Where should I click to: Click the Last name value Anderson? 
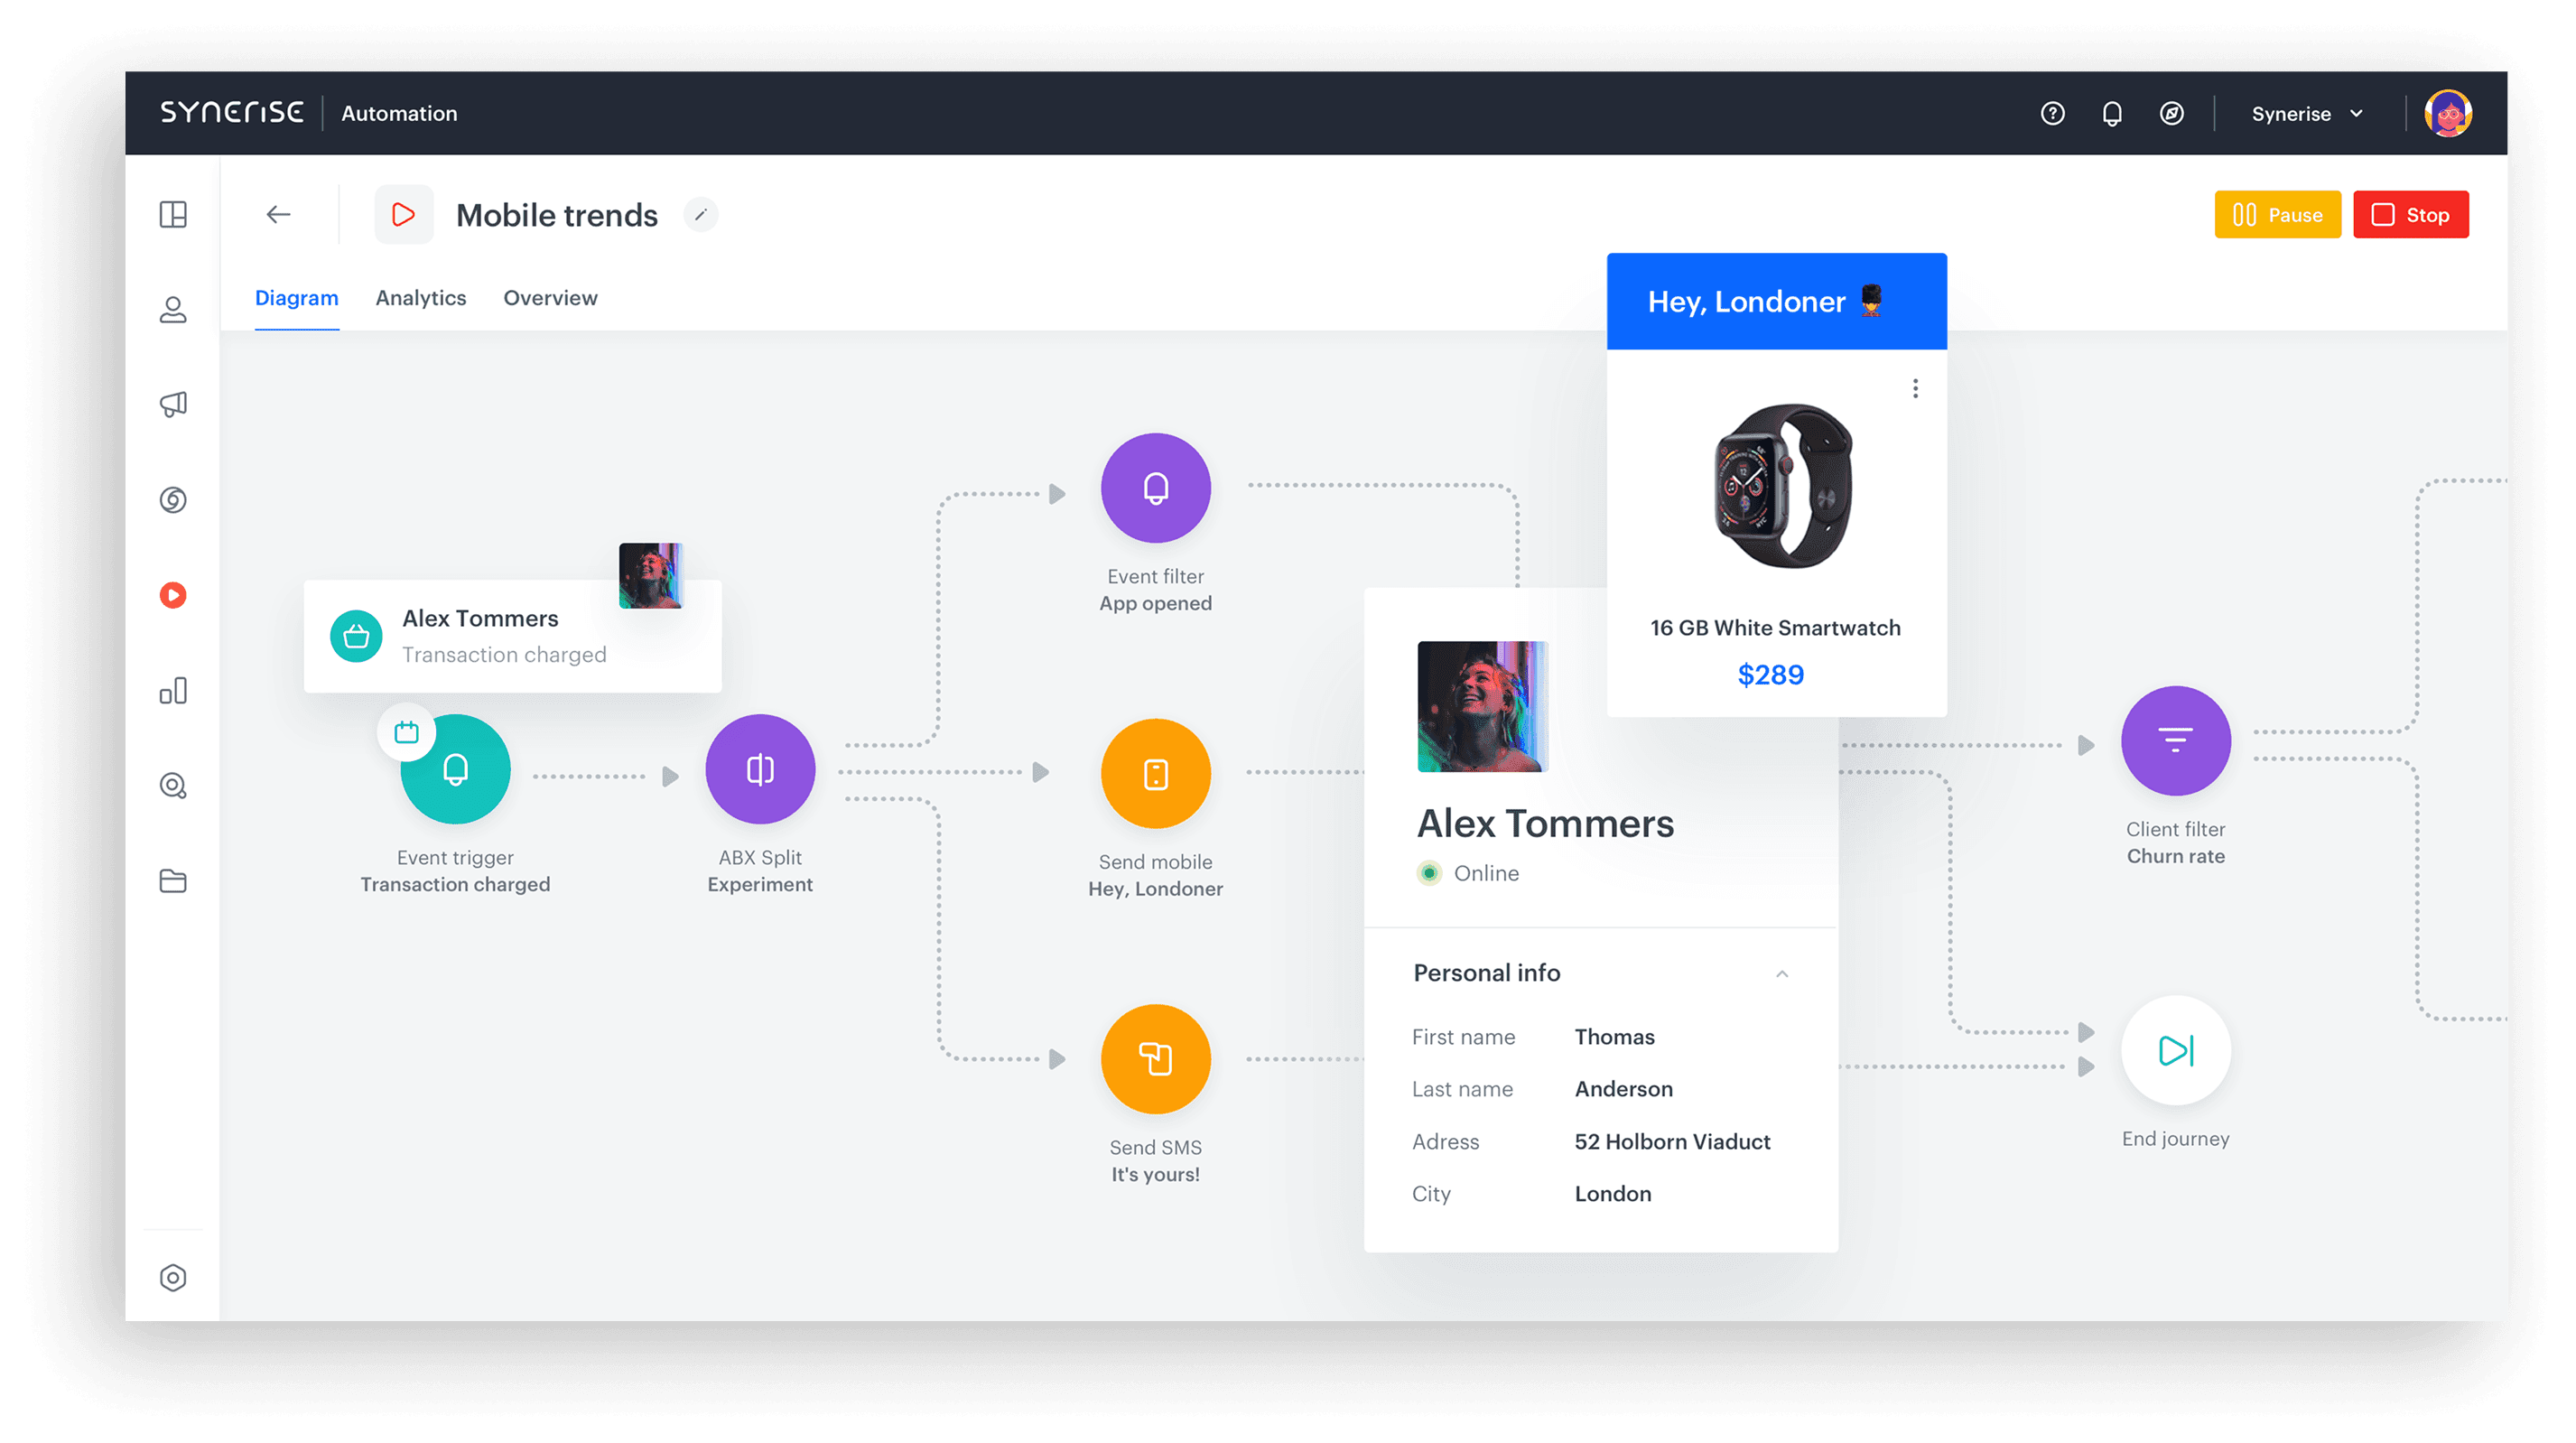pos(1623,1089)
